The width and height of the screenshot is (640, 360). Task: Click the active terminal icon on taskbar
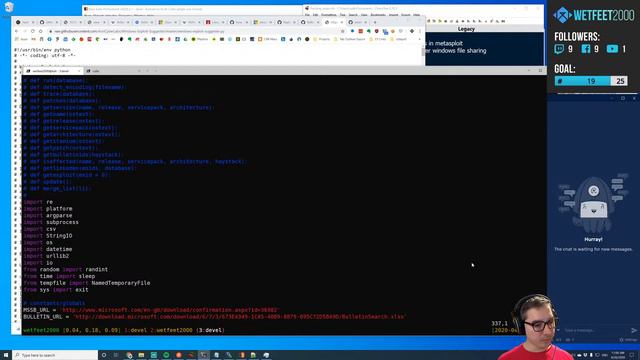tap(204, 355)
